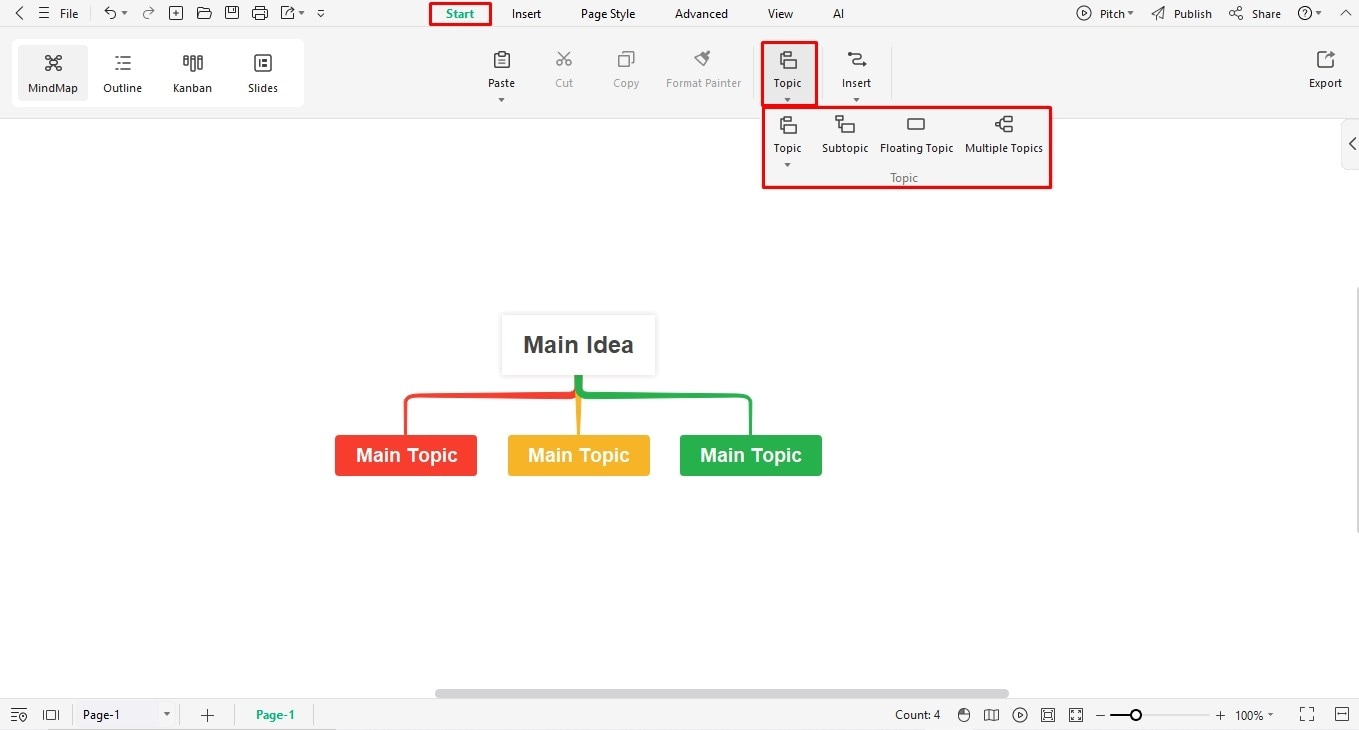Adjust the zoom slider handle

point(1136,715)
